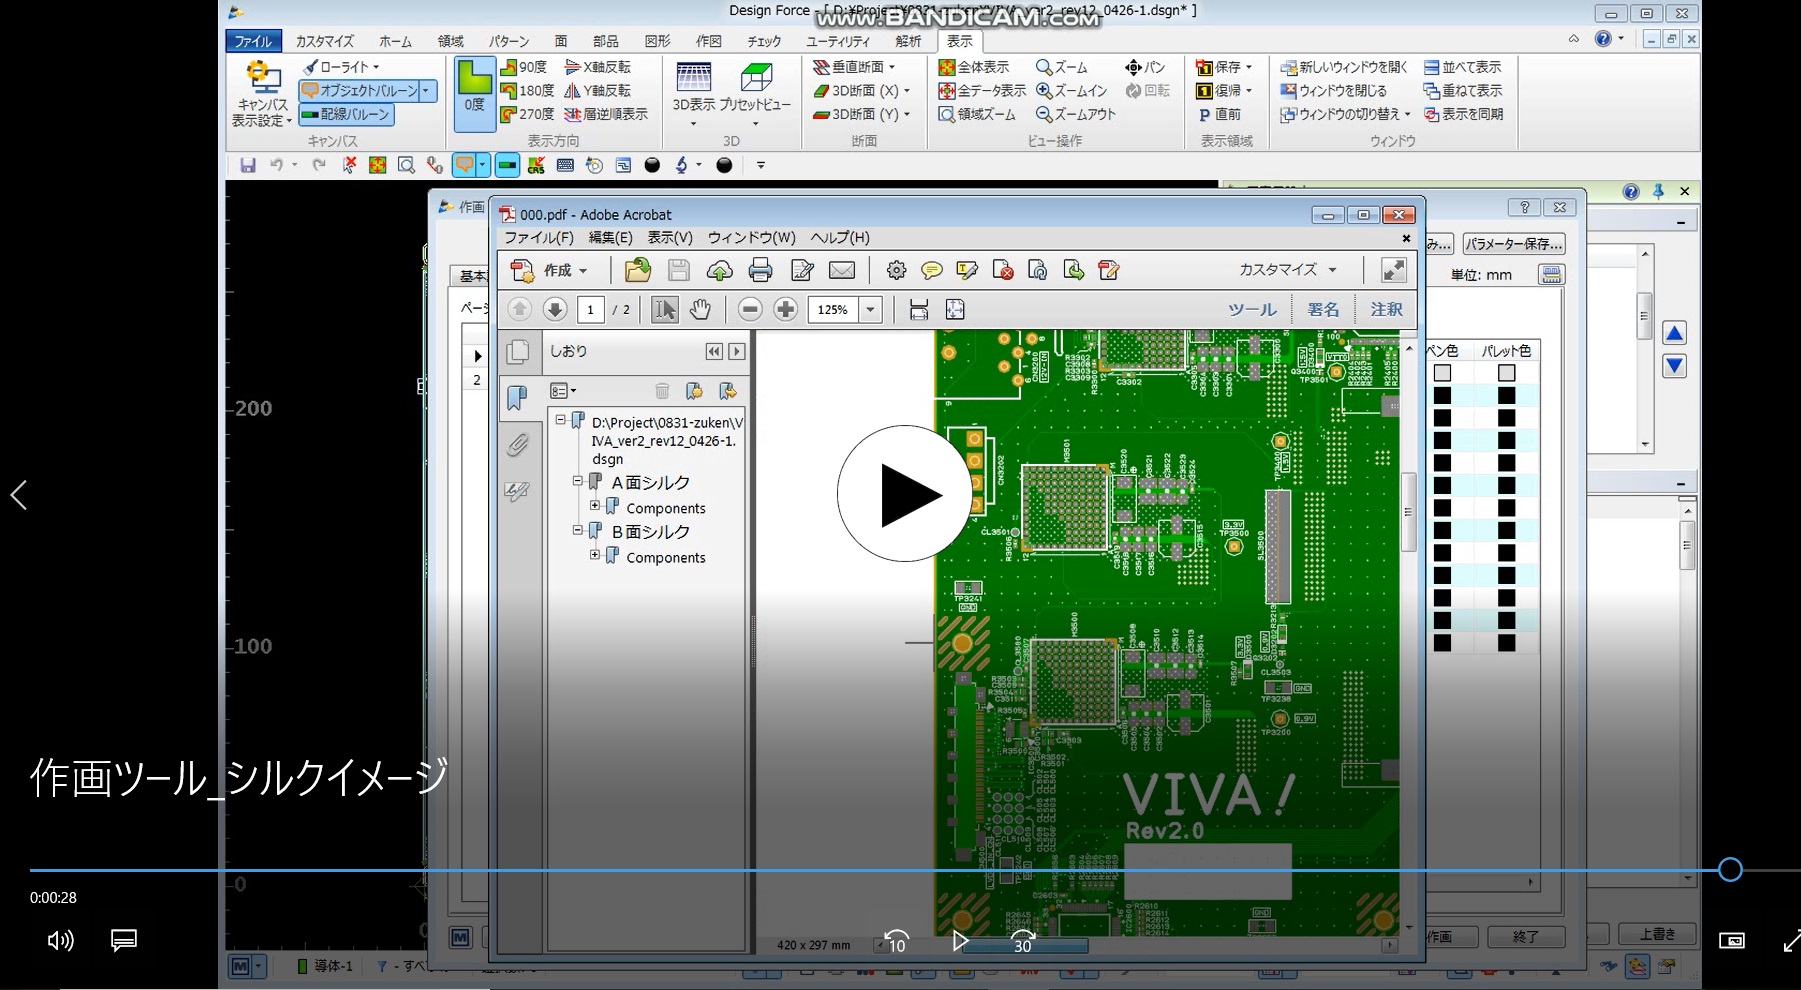
Task: Click the パラメーター保存... button
Action: tap(1514, 244)
